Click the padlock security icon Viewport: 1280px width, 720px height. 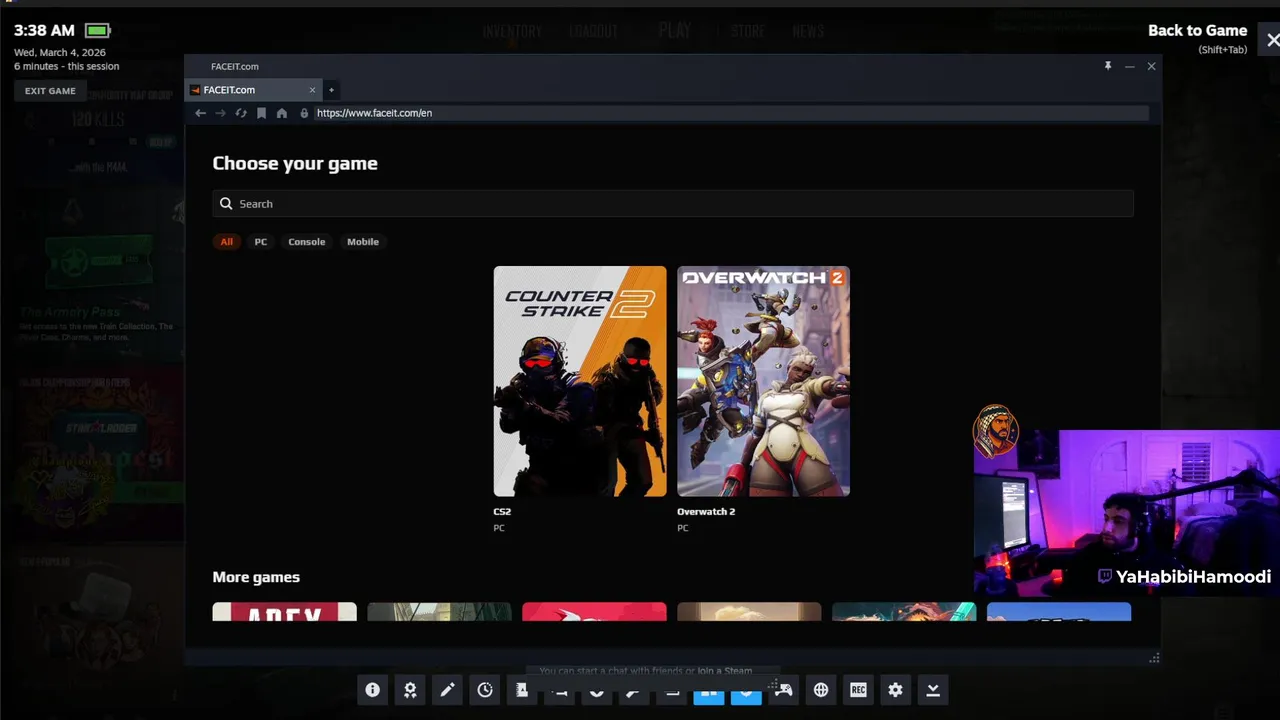(x=304, y=113)
